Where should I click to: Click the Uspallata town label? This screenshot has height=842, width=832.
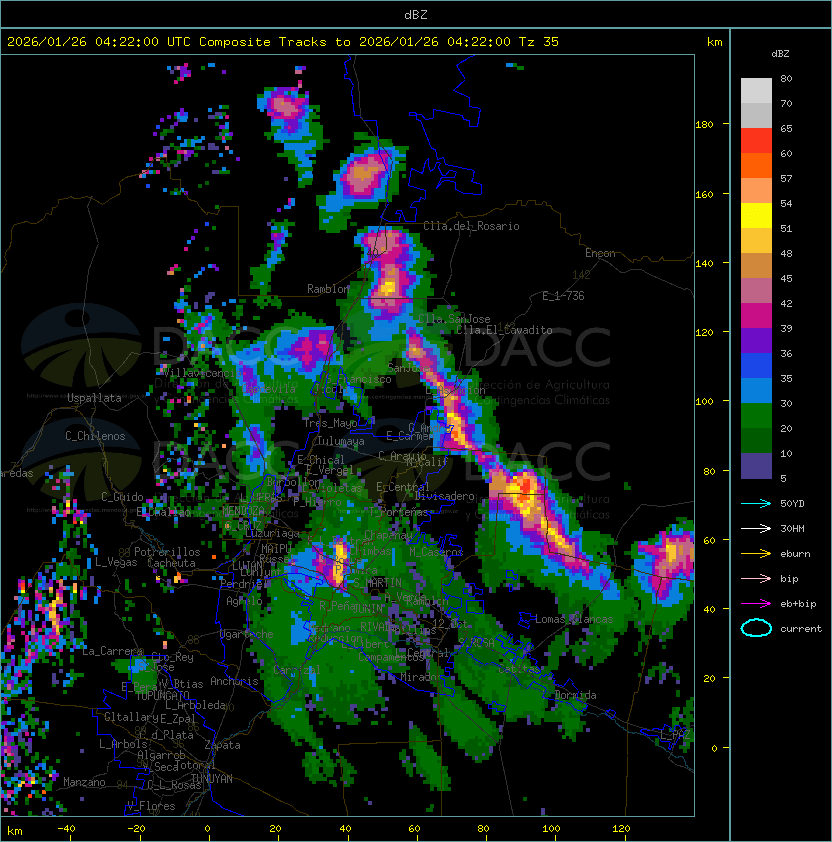pos(94,398)
